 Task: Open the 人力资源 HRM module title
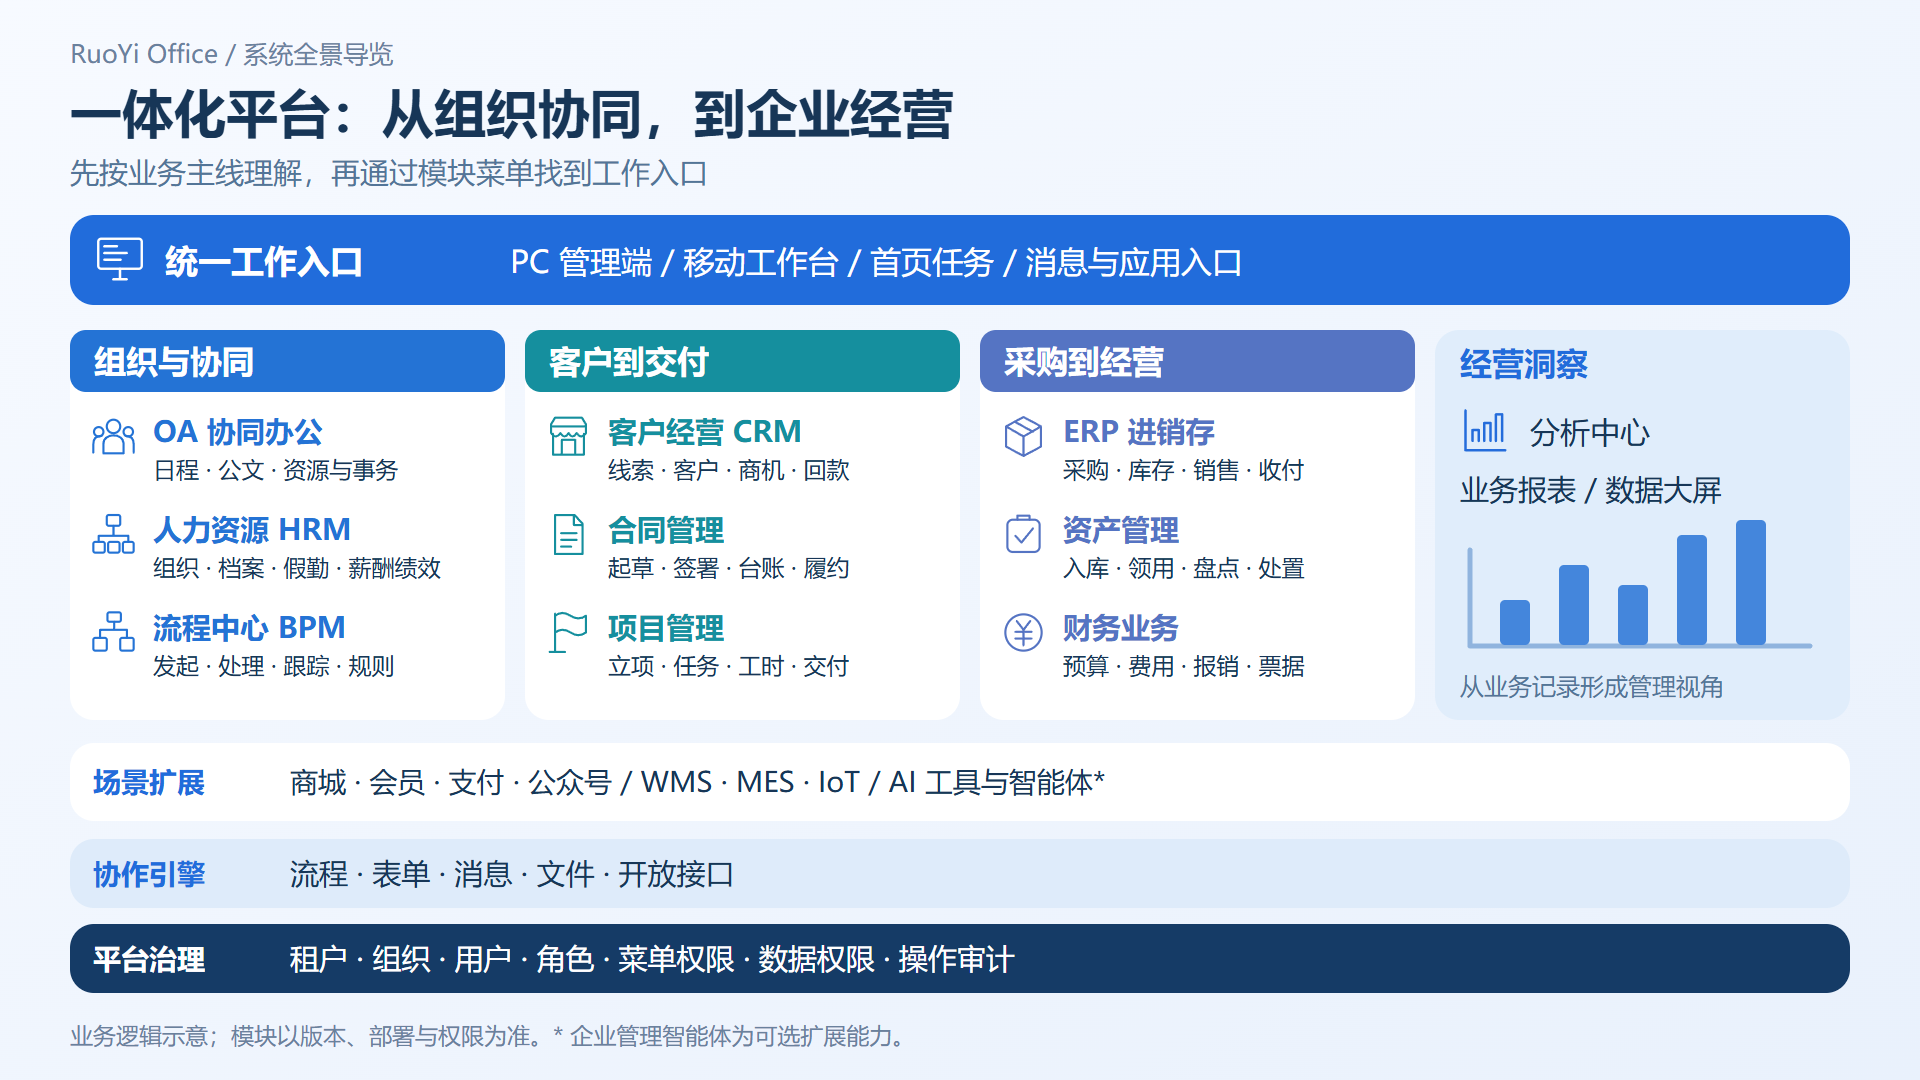(252, 530)
